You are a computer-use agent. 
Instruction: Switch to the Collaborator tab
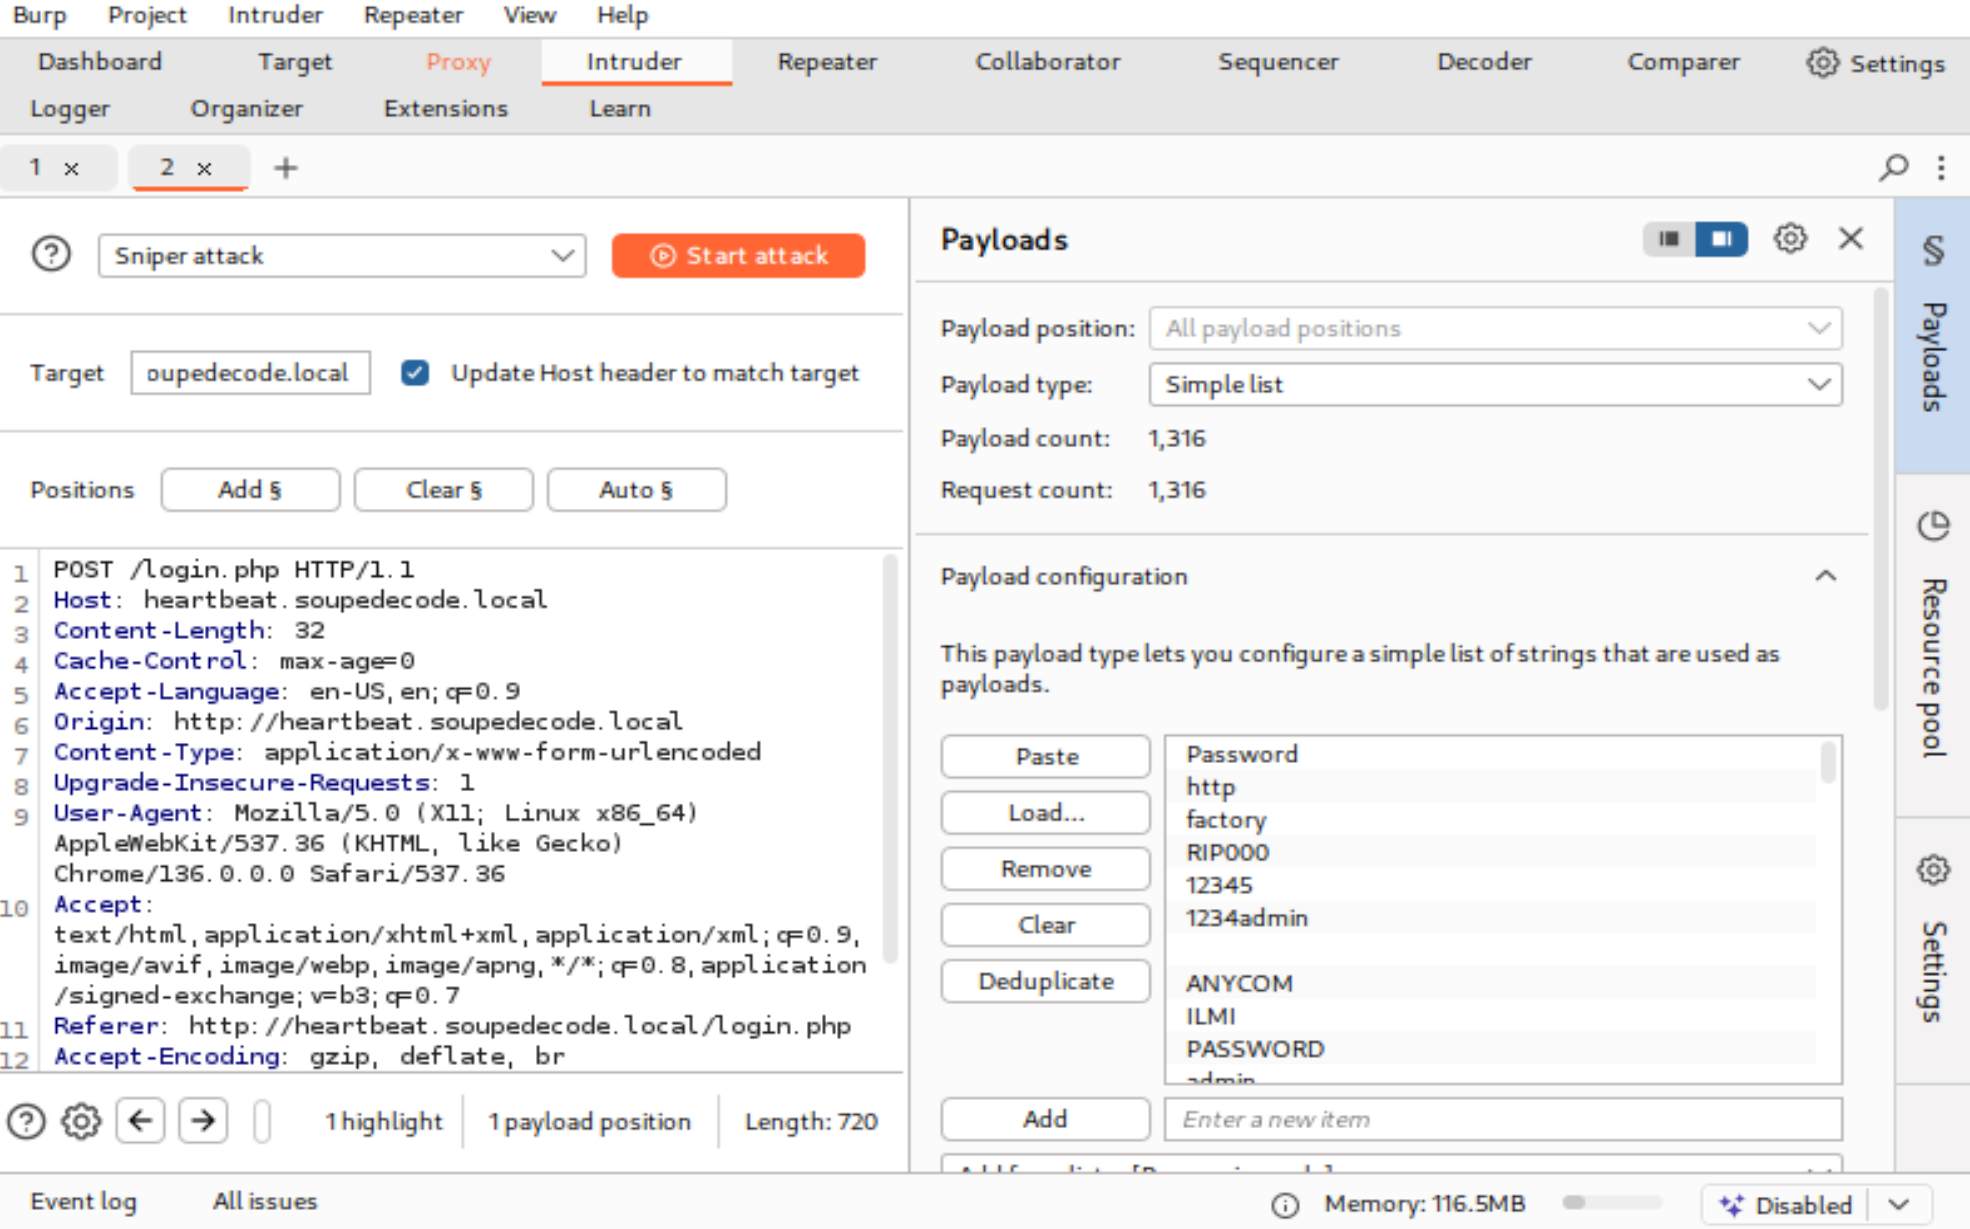click(x=1047, y=62)
